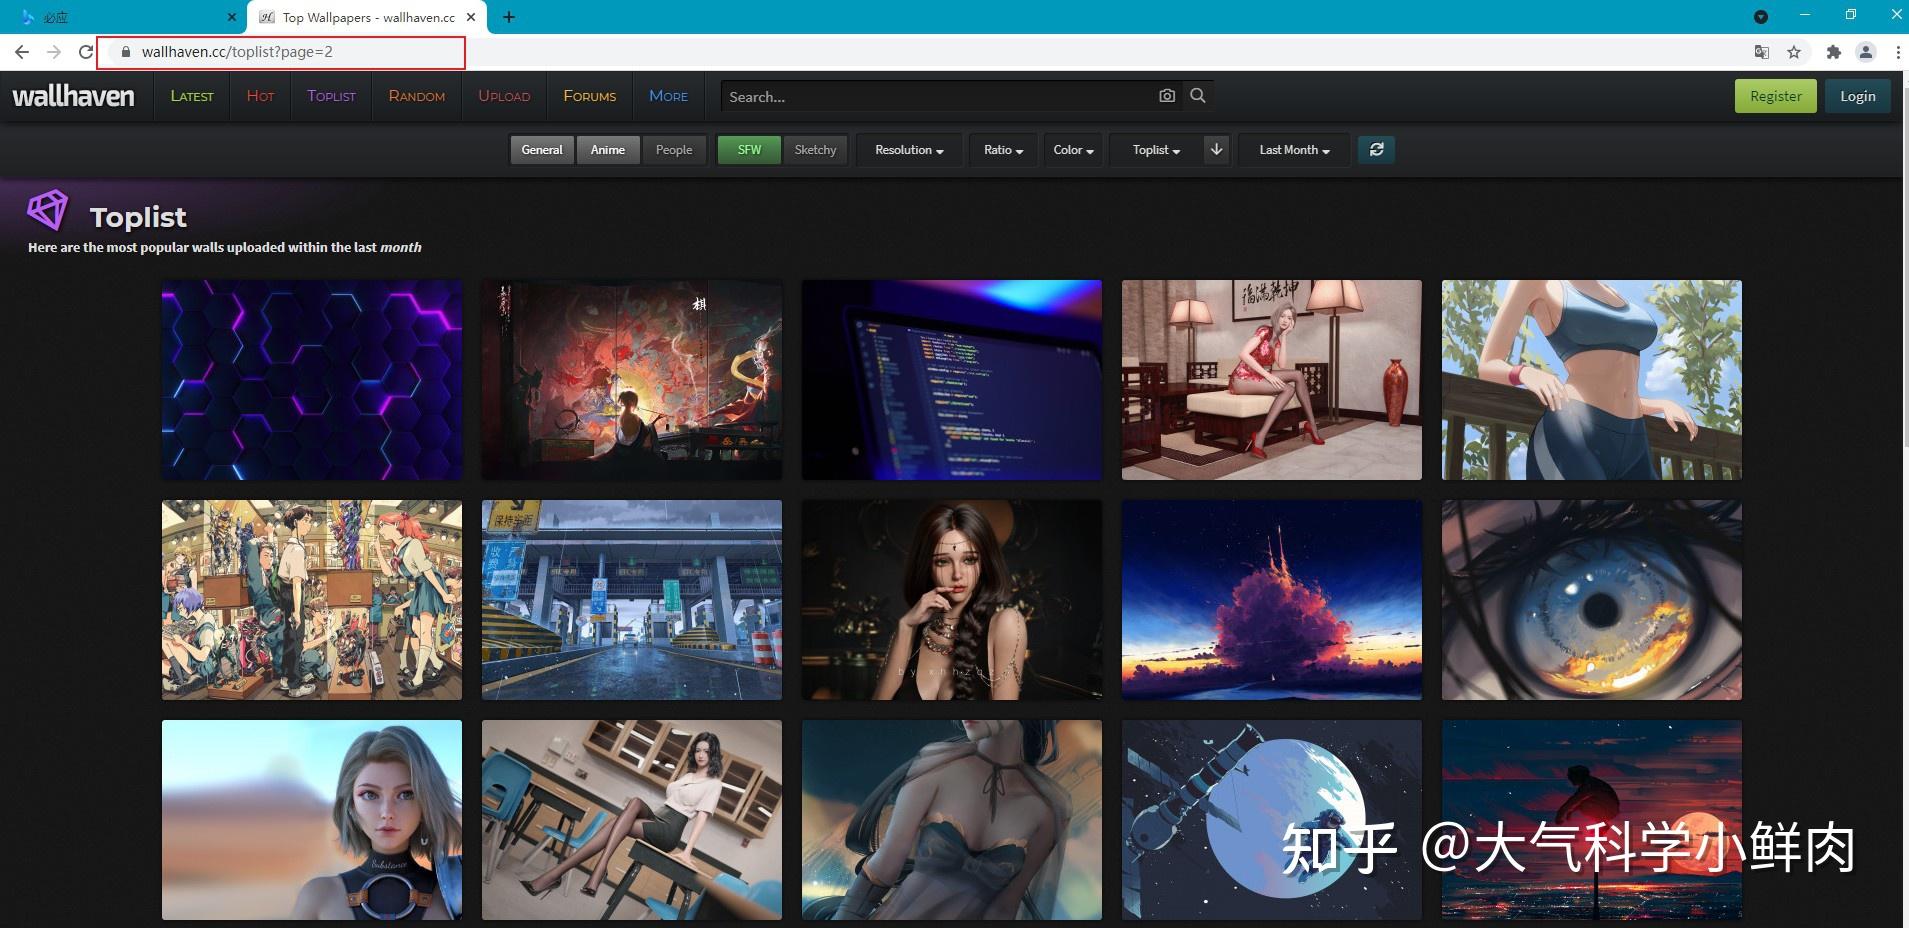
Task: Open browser profile avatar menu
Action: (1865, 52)
